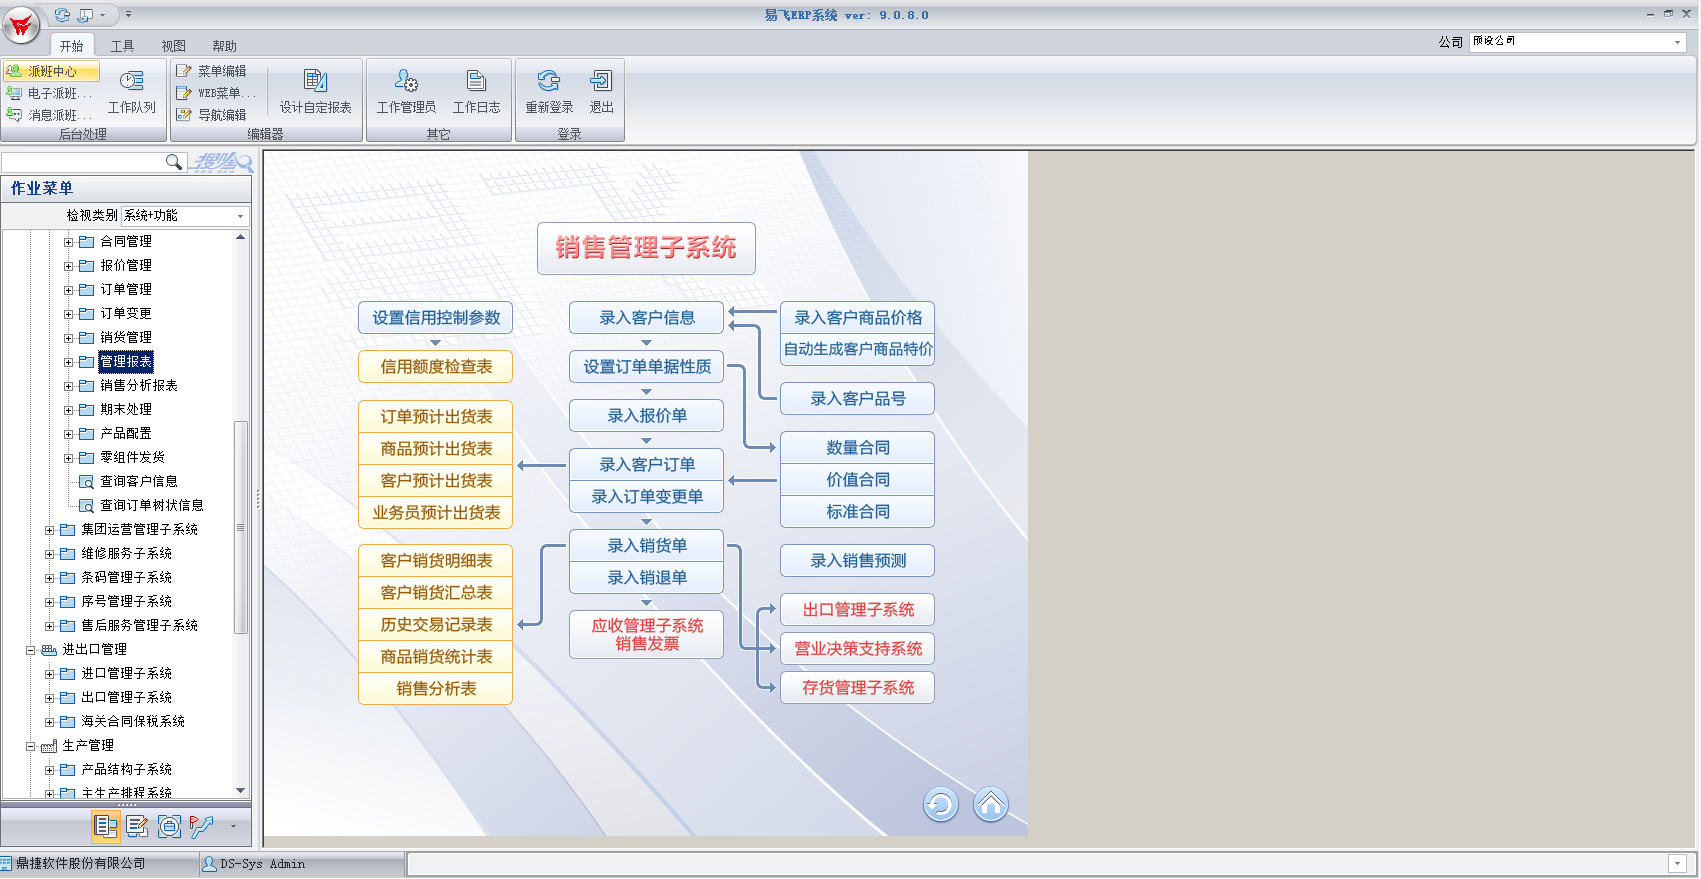Image resolution: width=1701 pixels, height=879 pixels.
Task: Switch to the 视图 ribbon tab
Action: coord(173,46)
